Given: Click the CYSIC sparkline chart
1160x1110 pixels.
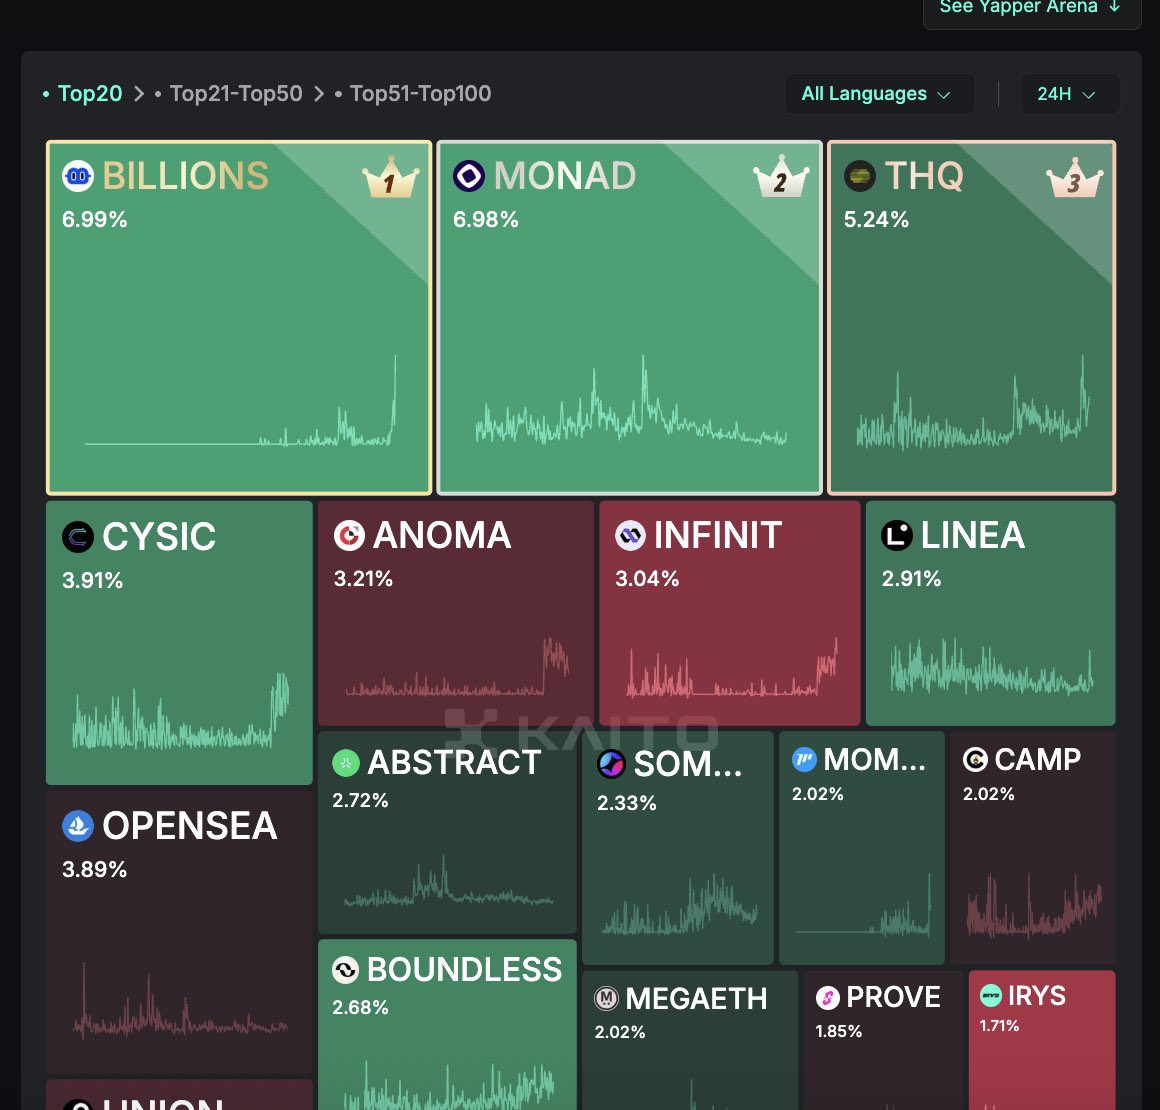Looking at the screenshot, I should 181,711.
